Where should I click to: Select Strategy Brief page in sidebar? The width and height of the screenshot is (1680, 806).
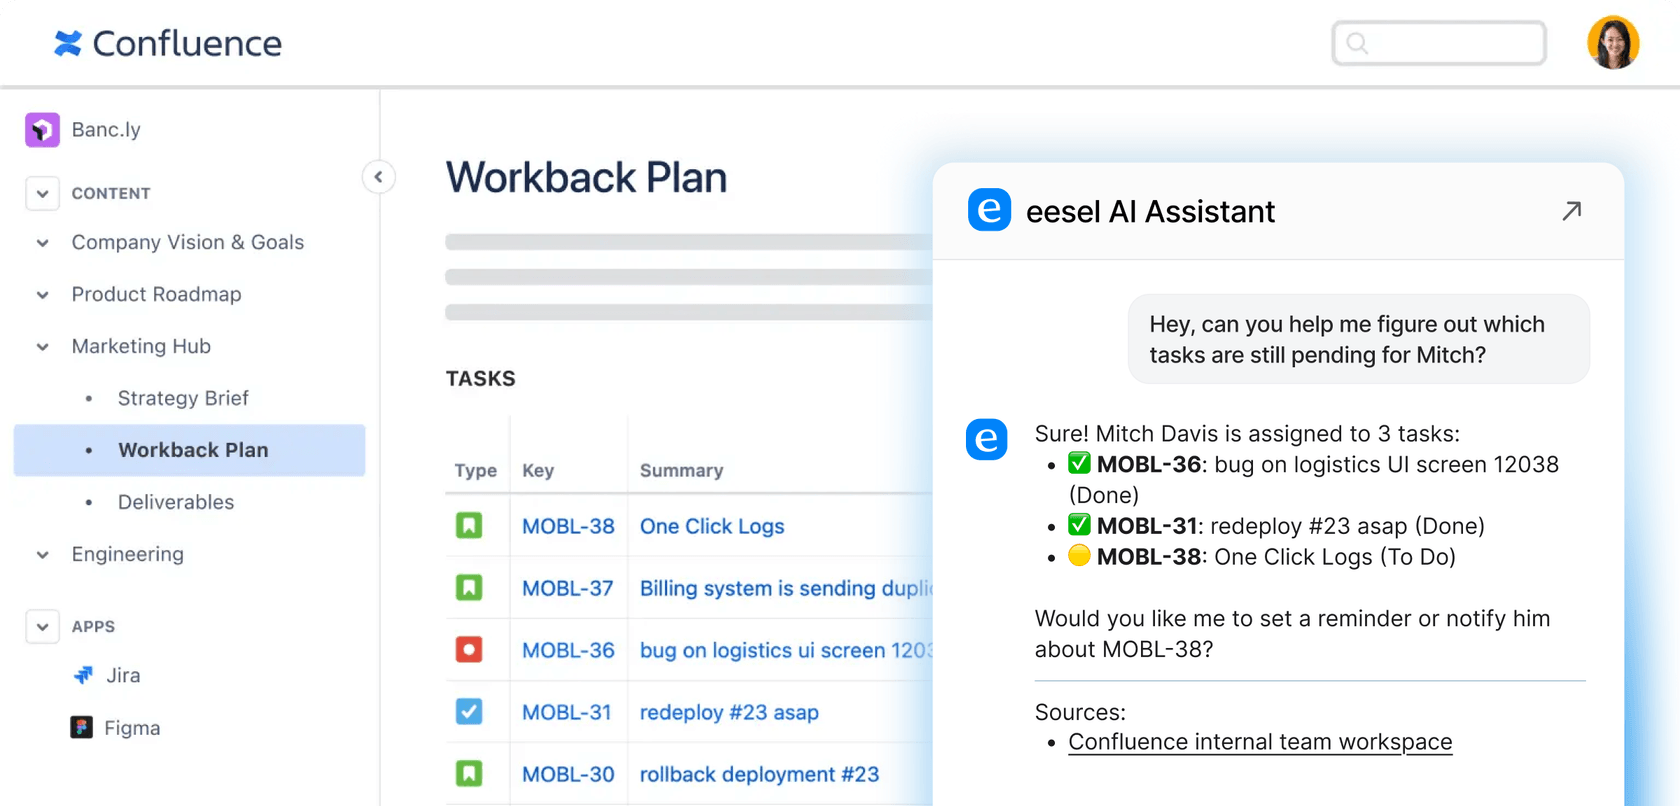[x=183, y=398]
